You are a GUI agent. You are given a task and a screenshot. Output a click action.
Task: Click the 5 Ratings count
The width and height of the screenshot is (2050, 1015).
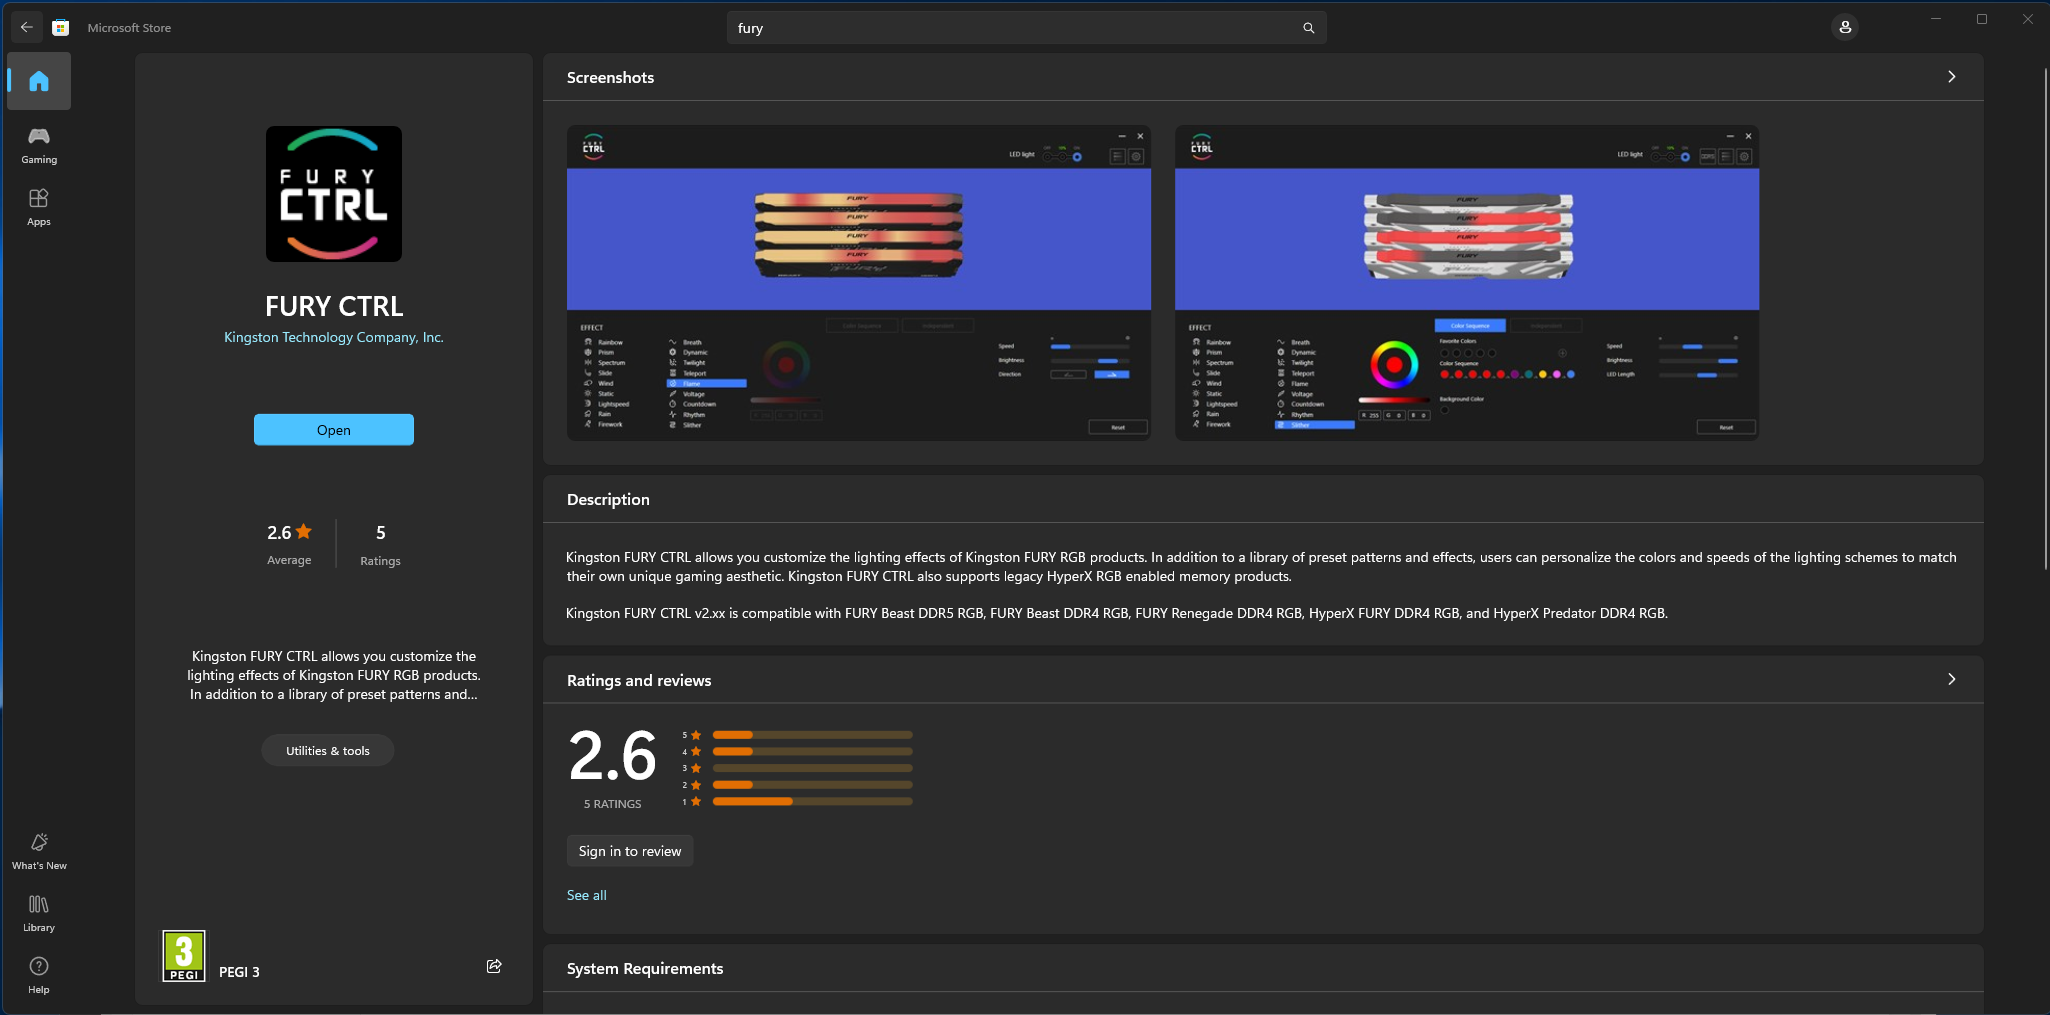[x=380, y=545]
